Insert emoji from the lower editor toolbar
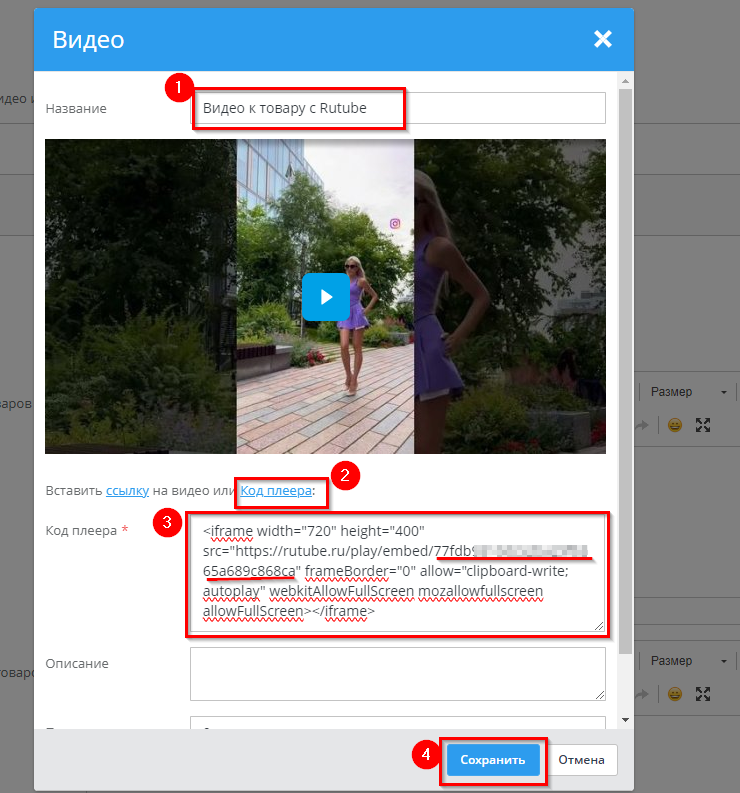The width and height of the screenshot is (740, 793). [675, 694]
